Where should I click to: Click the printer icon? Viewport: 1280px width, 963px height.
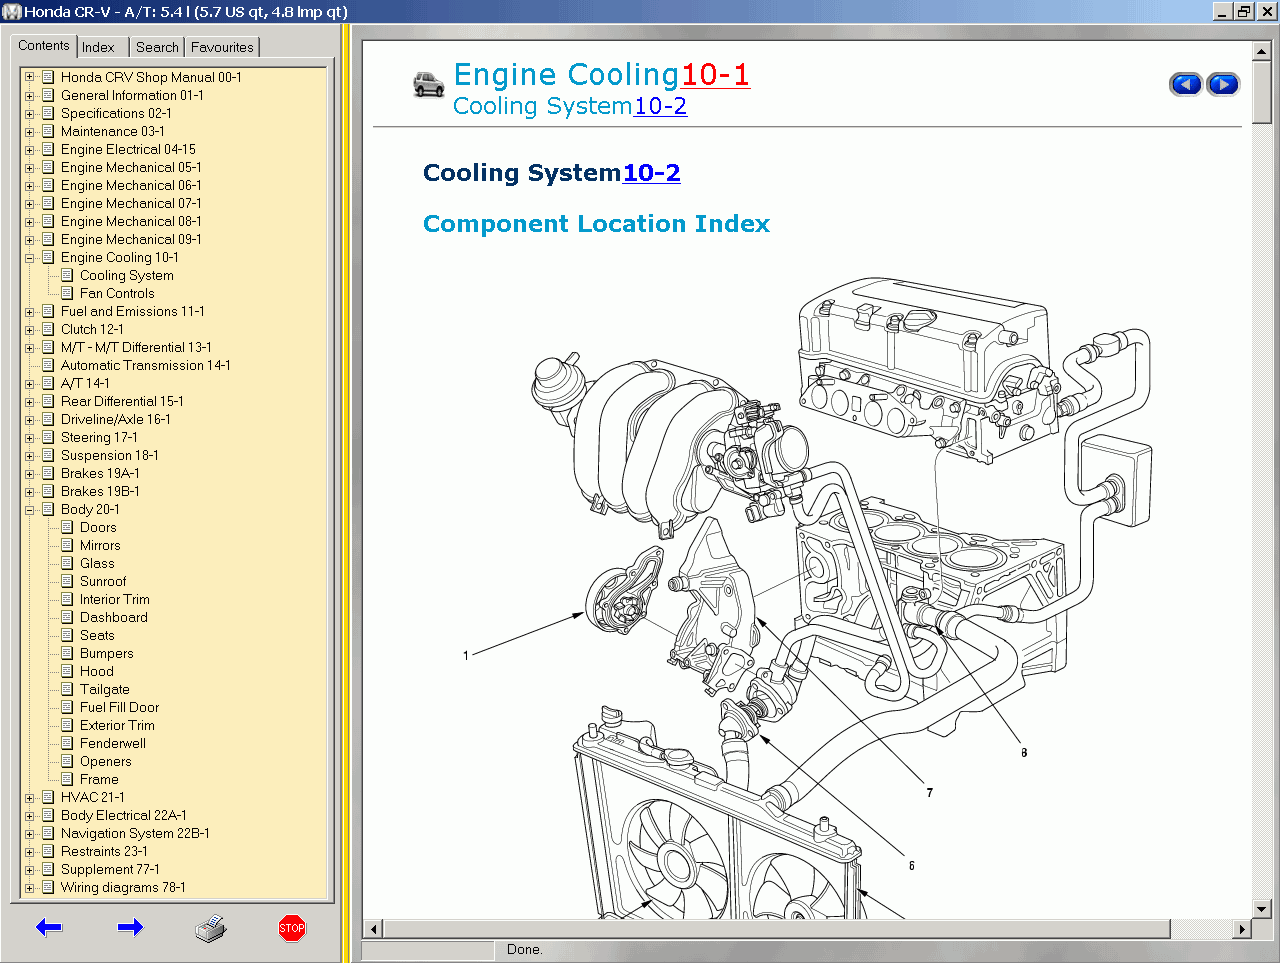click(x=211, y=928)
